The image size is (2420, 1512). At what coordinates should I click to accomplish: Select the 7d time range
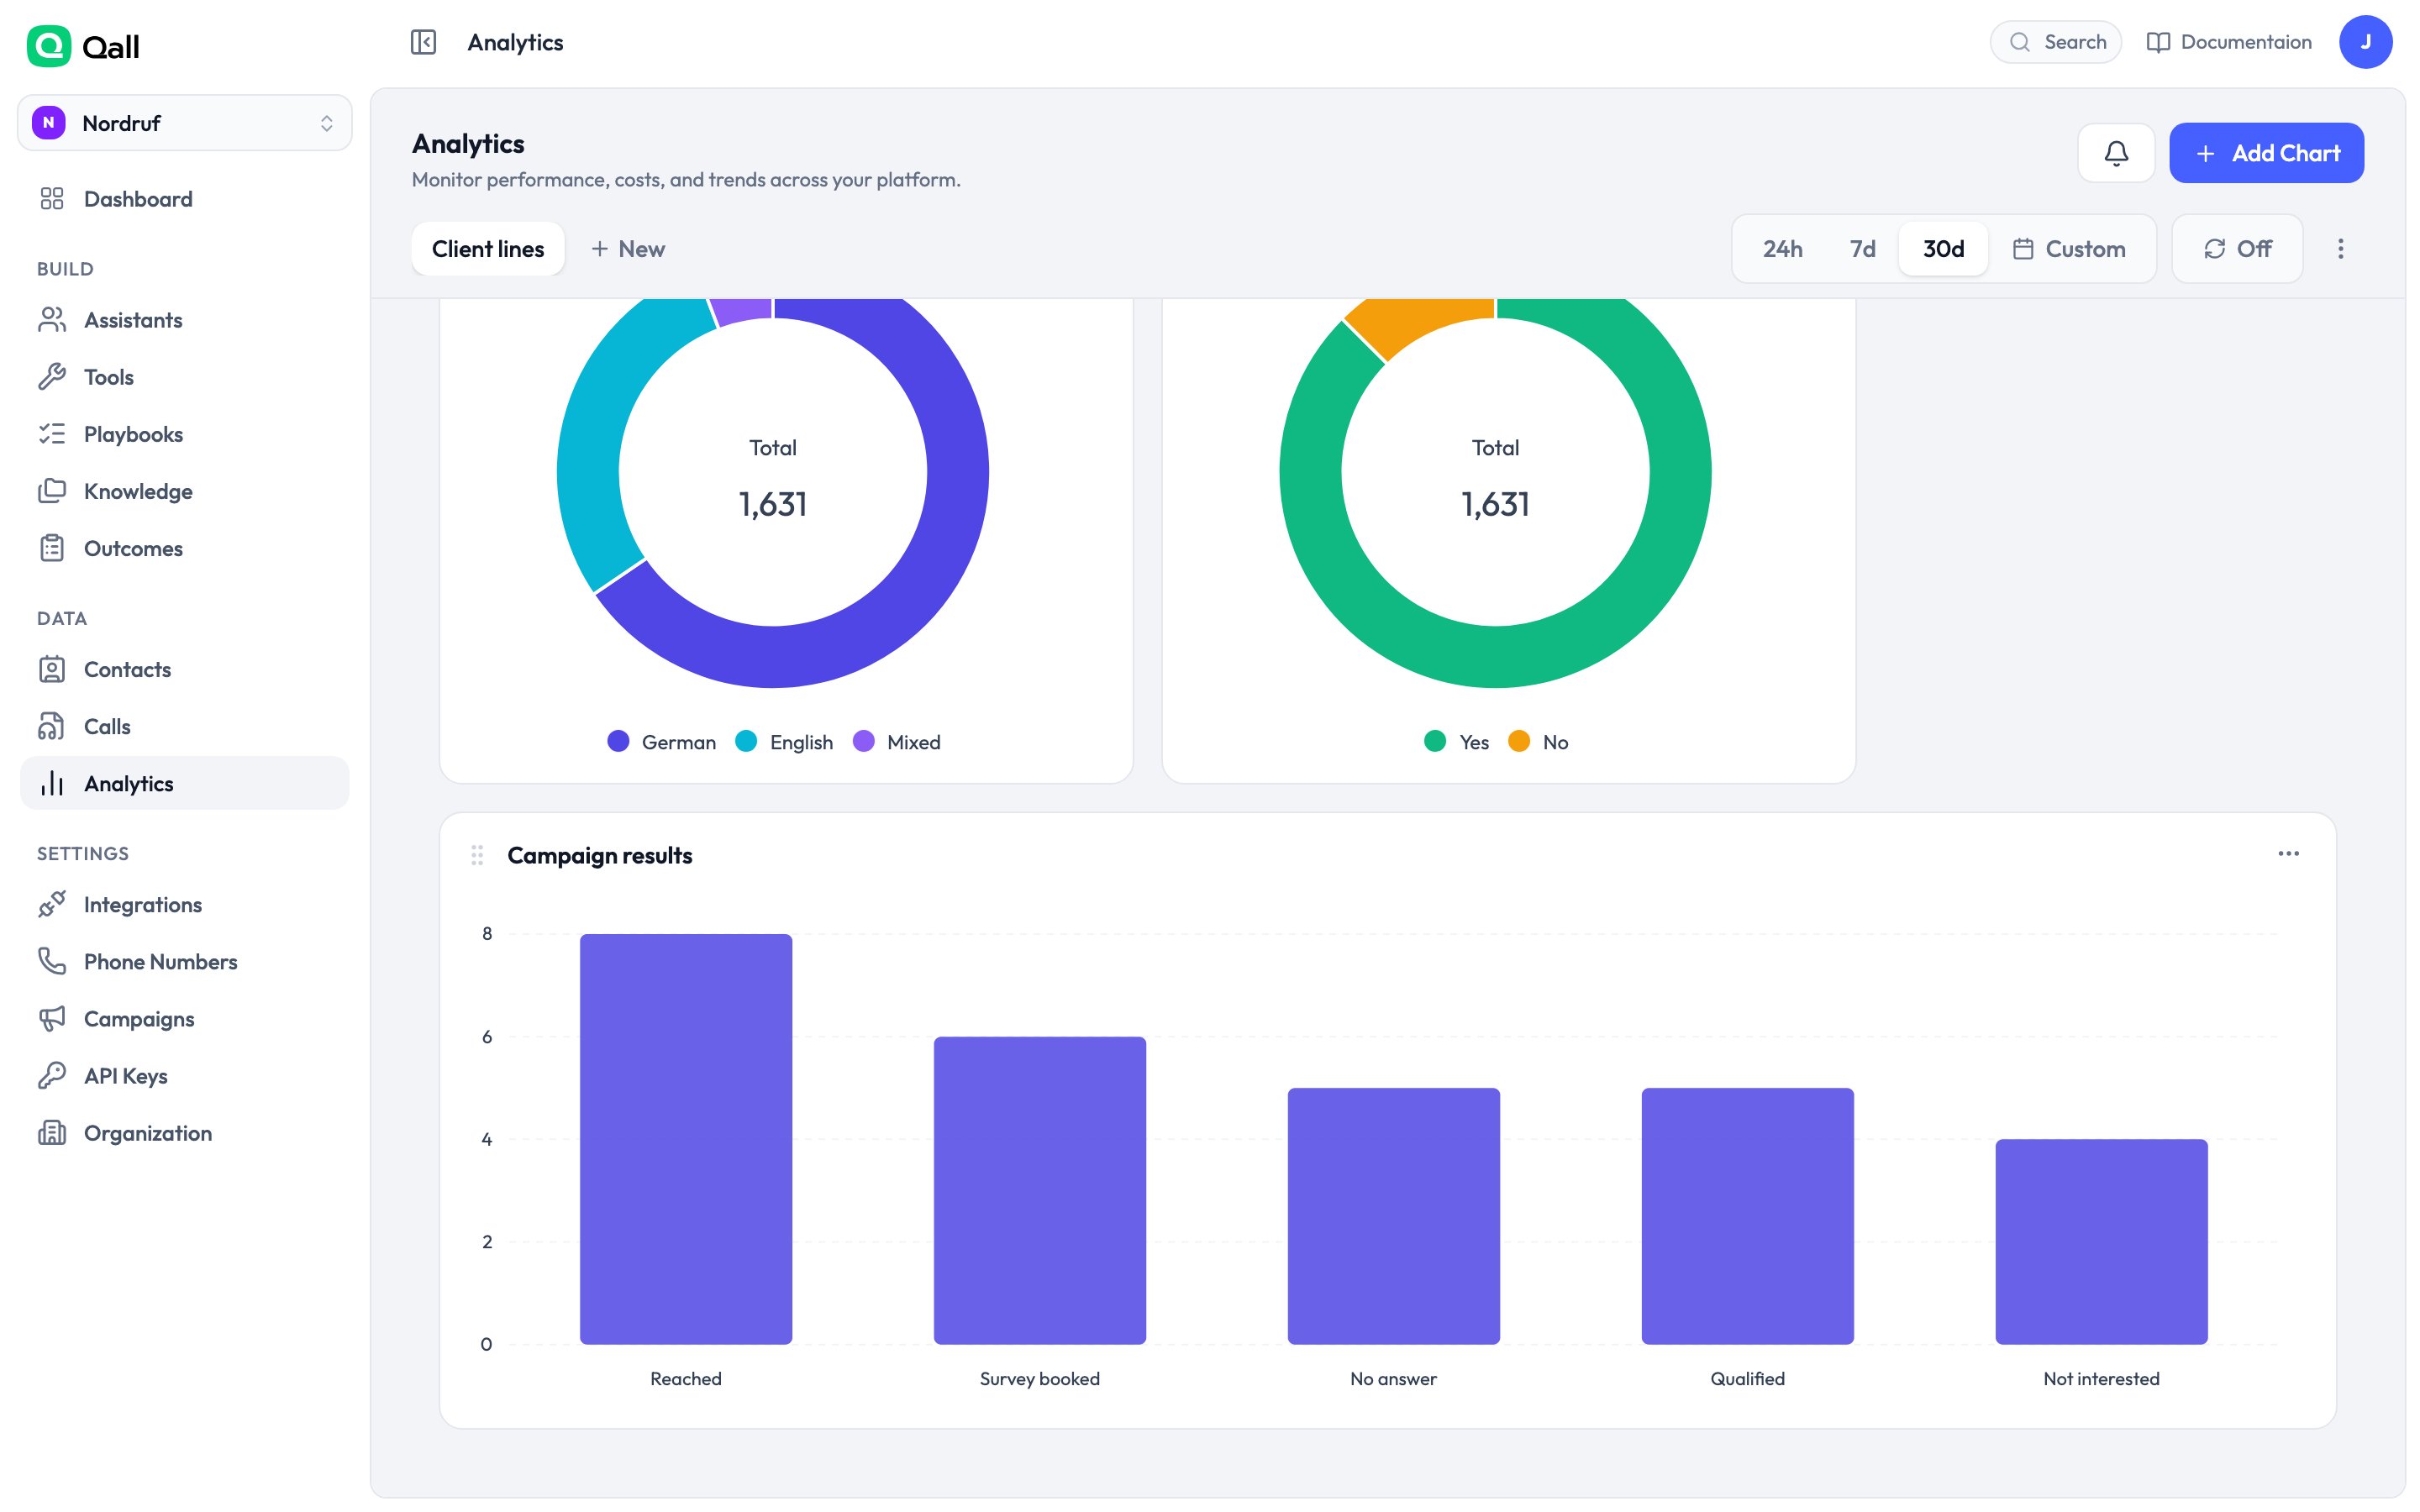1862,249
